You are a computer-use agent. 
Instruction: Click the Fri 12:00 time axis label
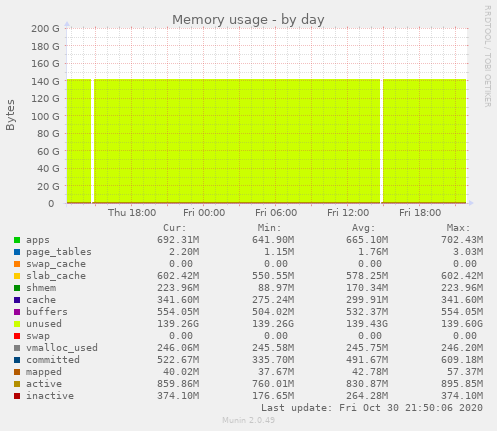pyautogui.click(x=348, y=213)
